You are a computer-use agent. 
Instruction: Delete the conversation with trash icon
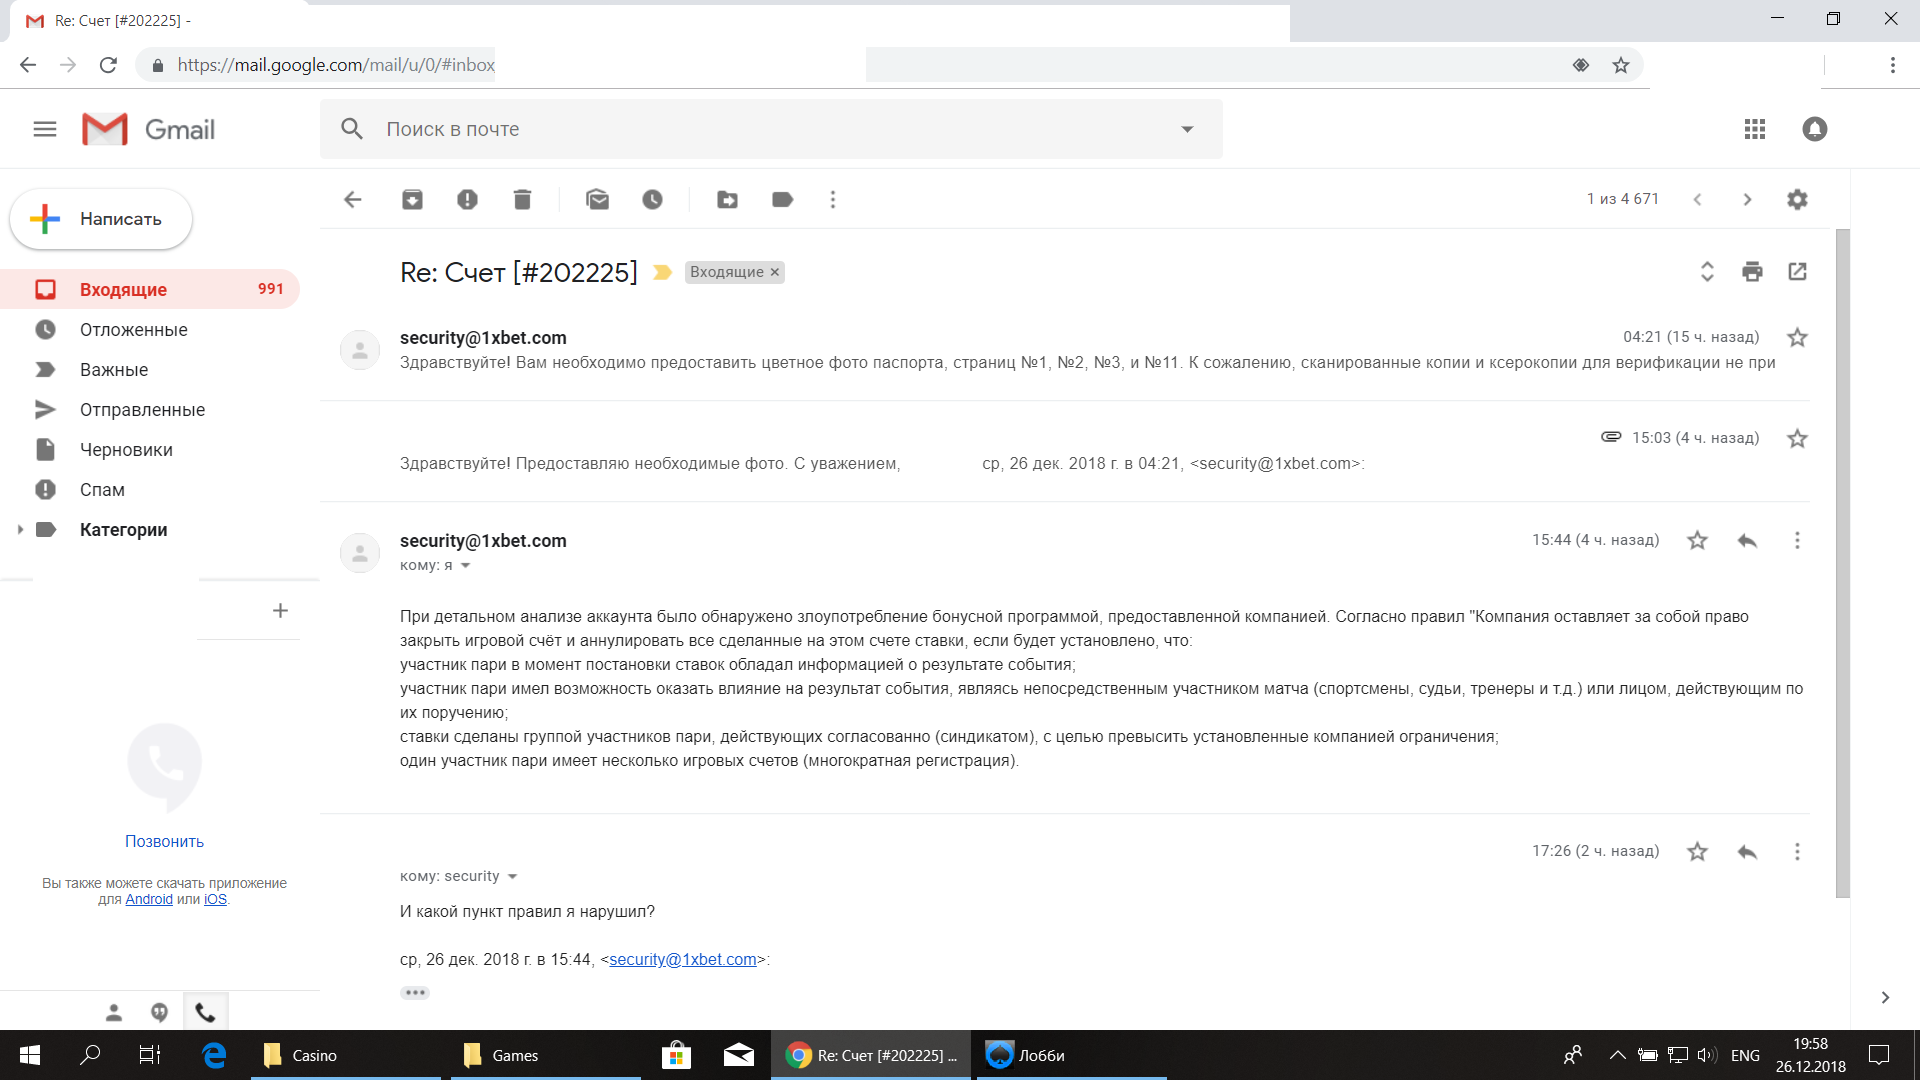coord(522,199)
